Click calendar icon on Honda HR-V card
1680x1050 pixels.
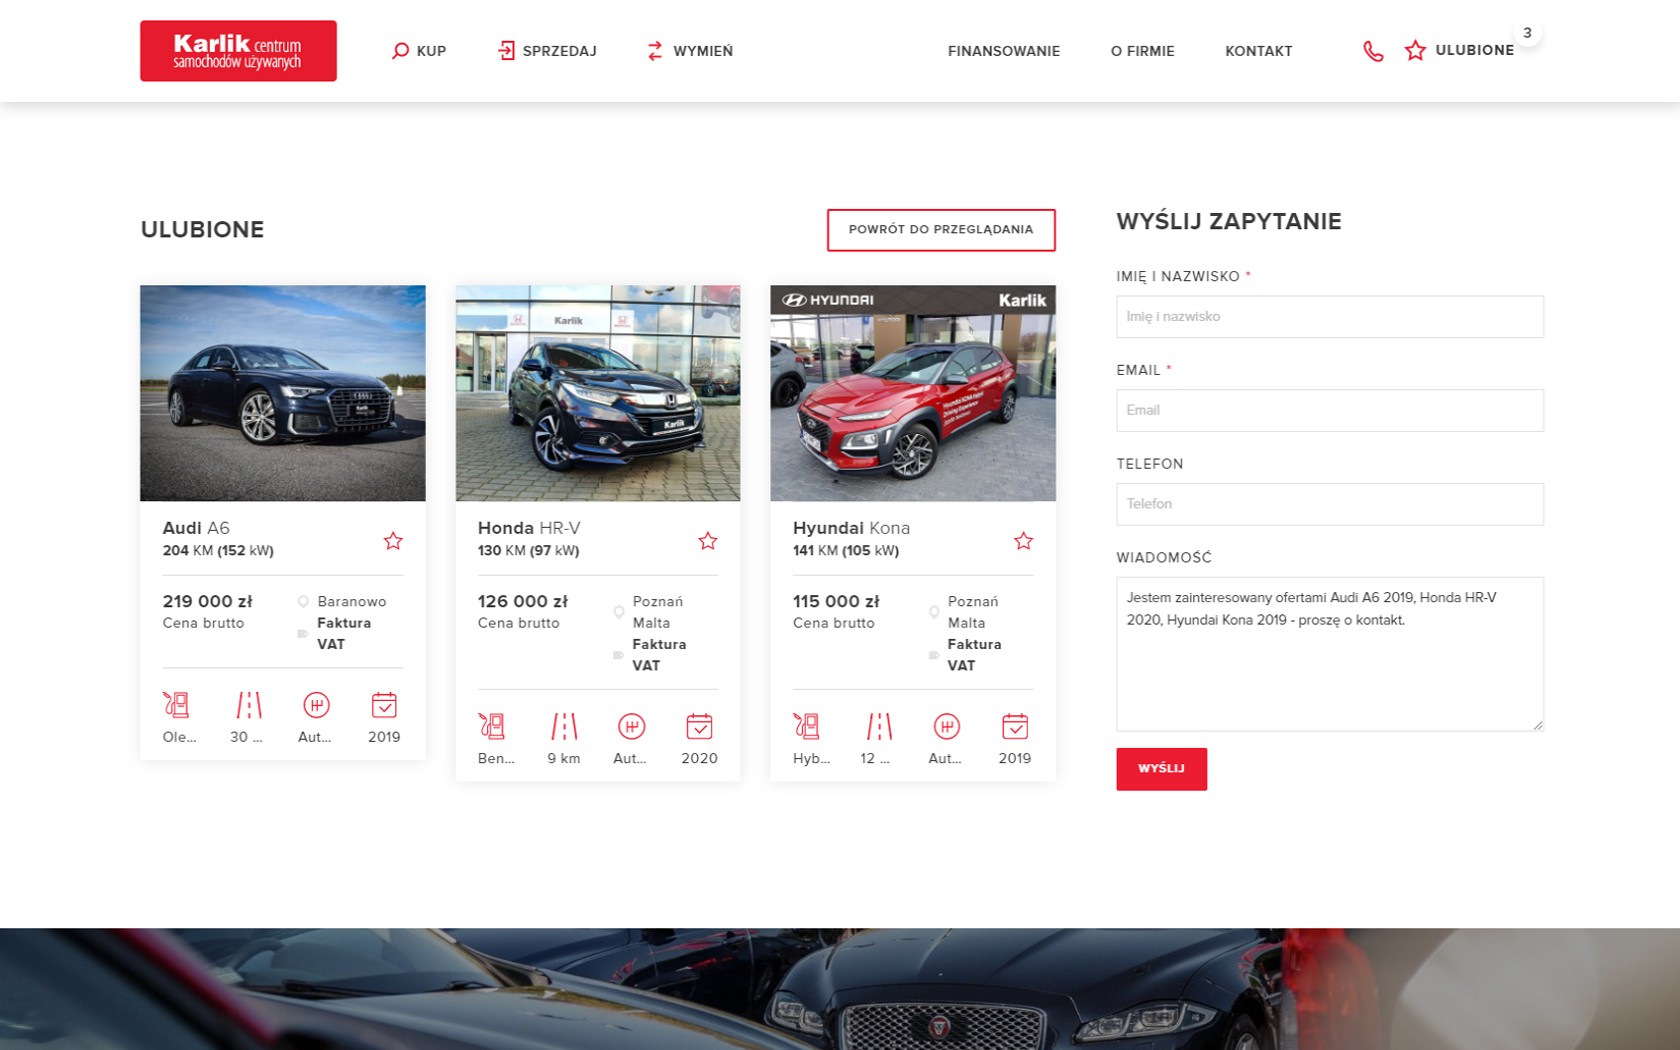click(699, 726)
